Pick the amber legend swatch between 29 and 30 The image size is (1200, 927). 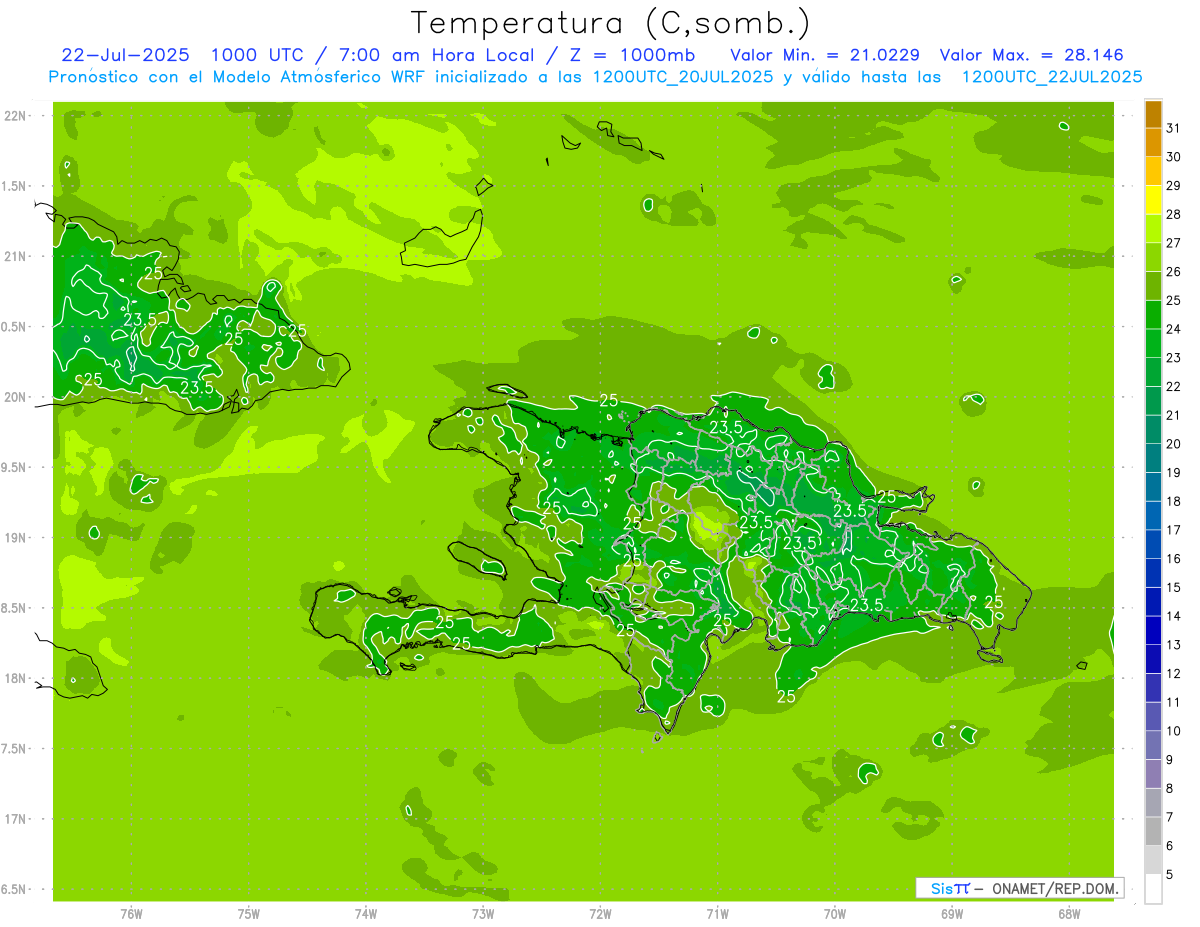[1153, 172]
